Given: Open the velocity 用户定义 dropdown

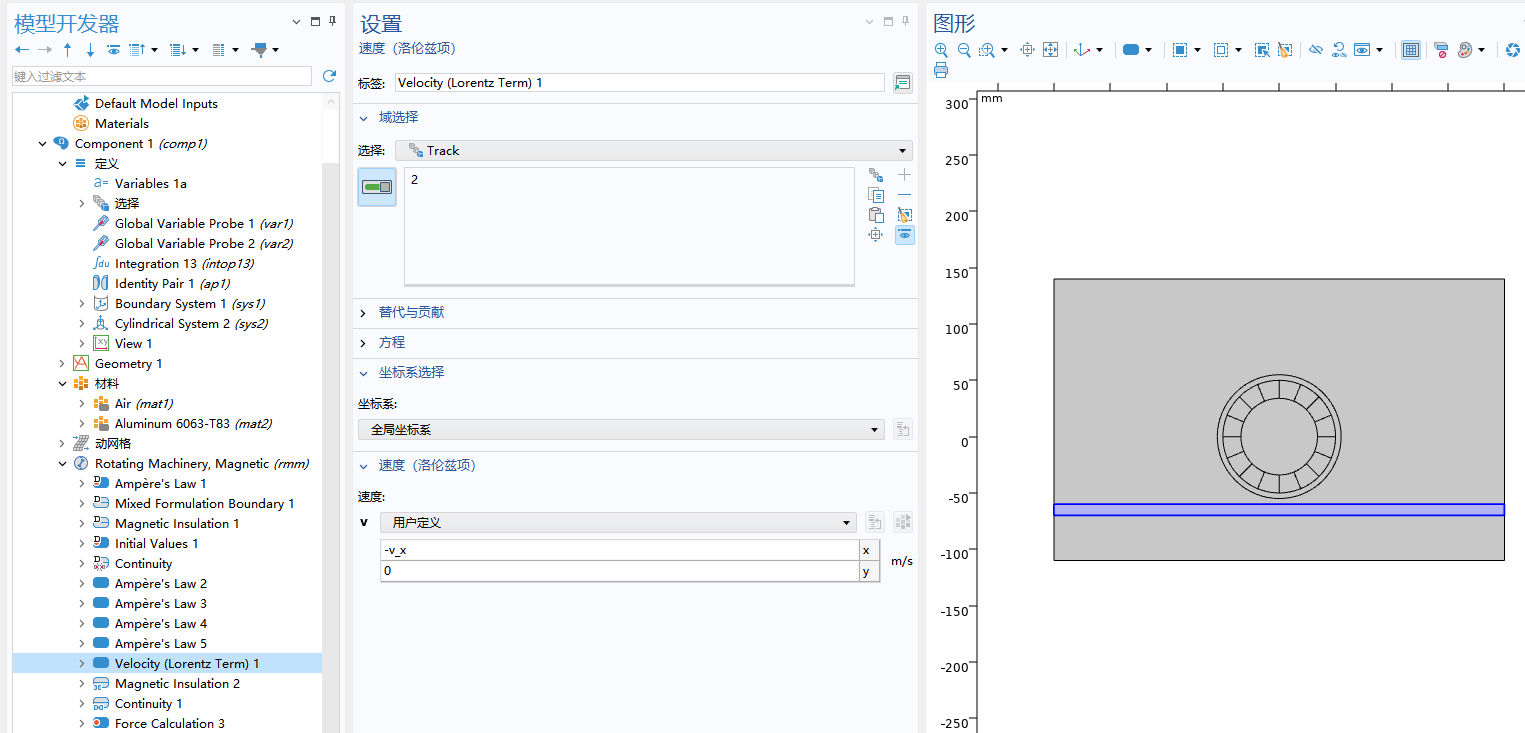Looking at the screenshot, I should click(618, 522).
